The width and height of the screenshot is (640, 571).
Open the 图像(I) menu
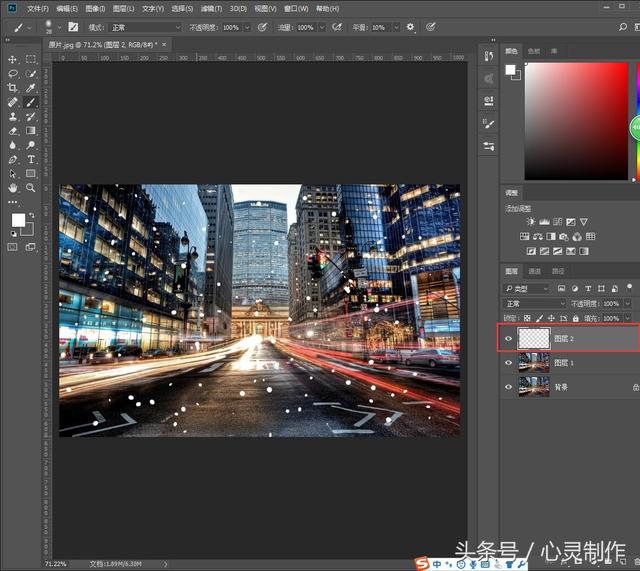click(x=95, y=8)
